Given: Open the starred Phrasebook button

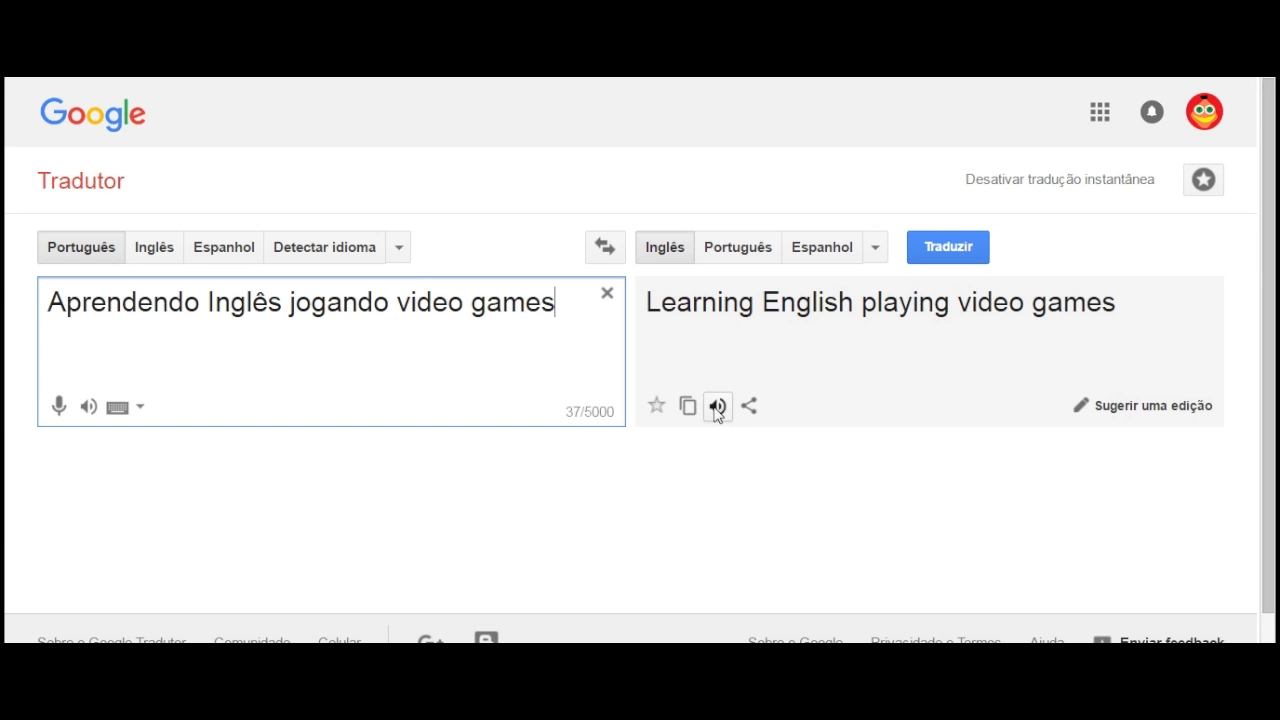Looking at the screenshot, I should [1203, 180].
